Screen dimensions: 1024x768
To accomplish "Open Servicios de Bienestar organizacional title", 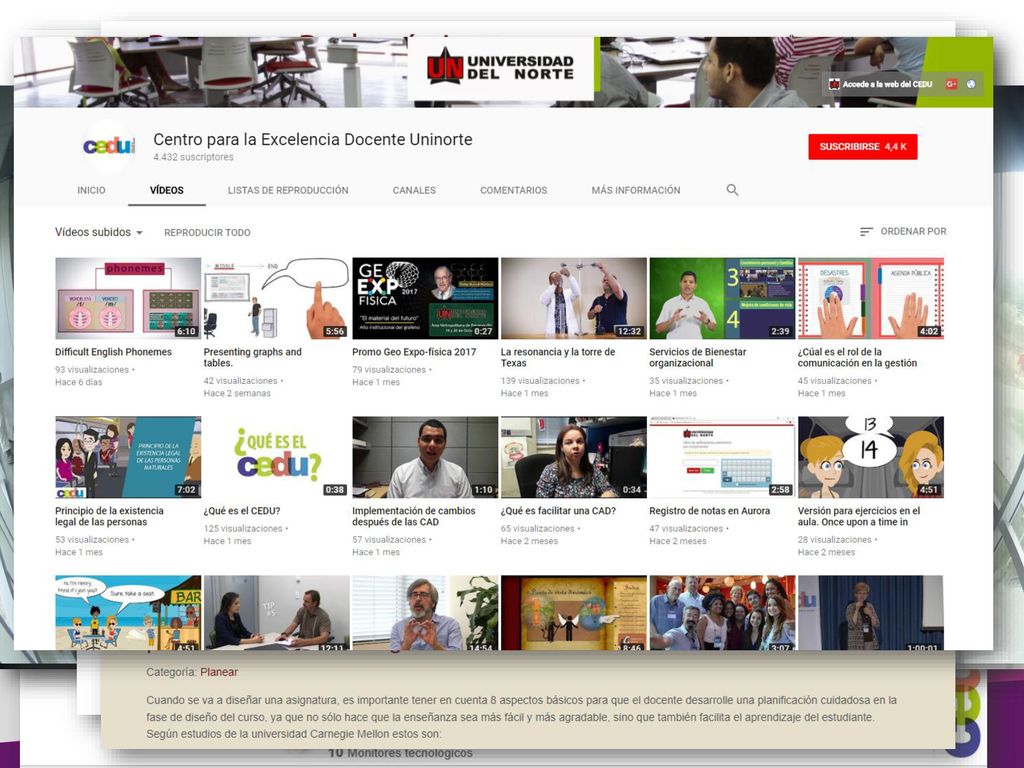I will pyautogui.click(x=697, y=357).
